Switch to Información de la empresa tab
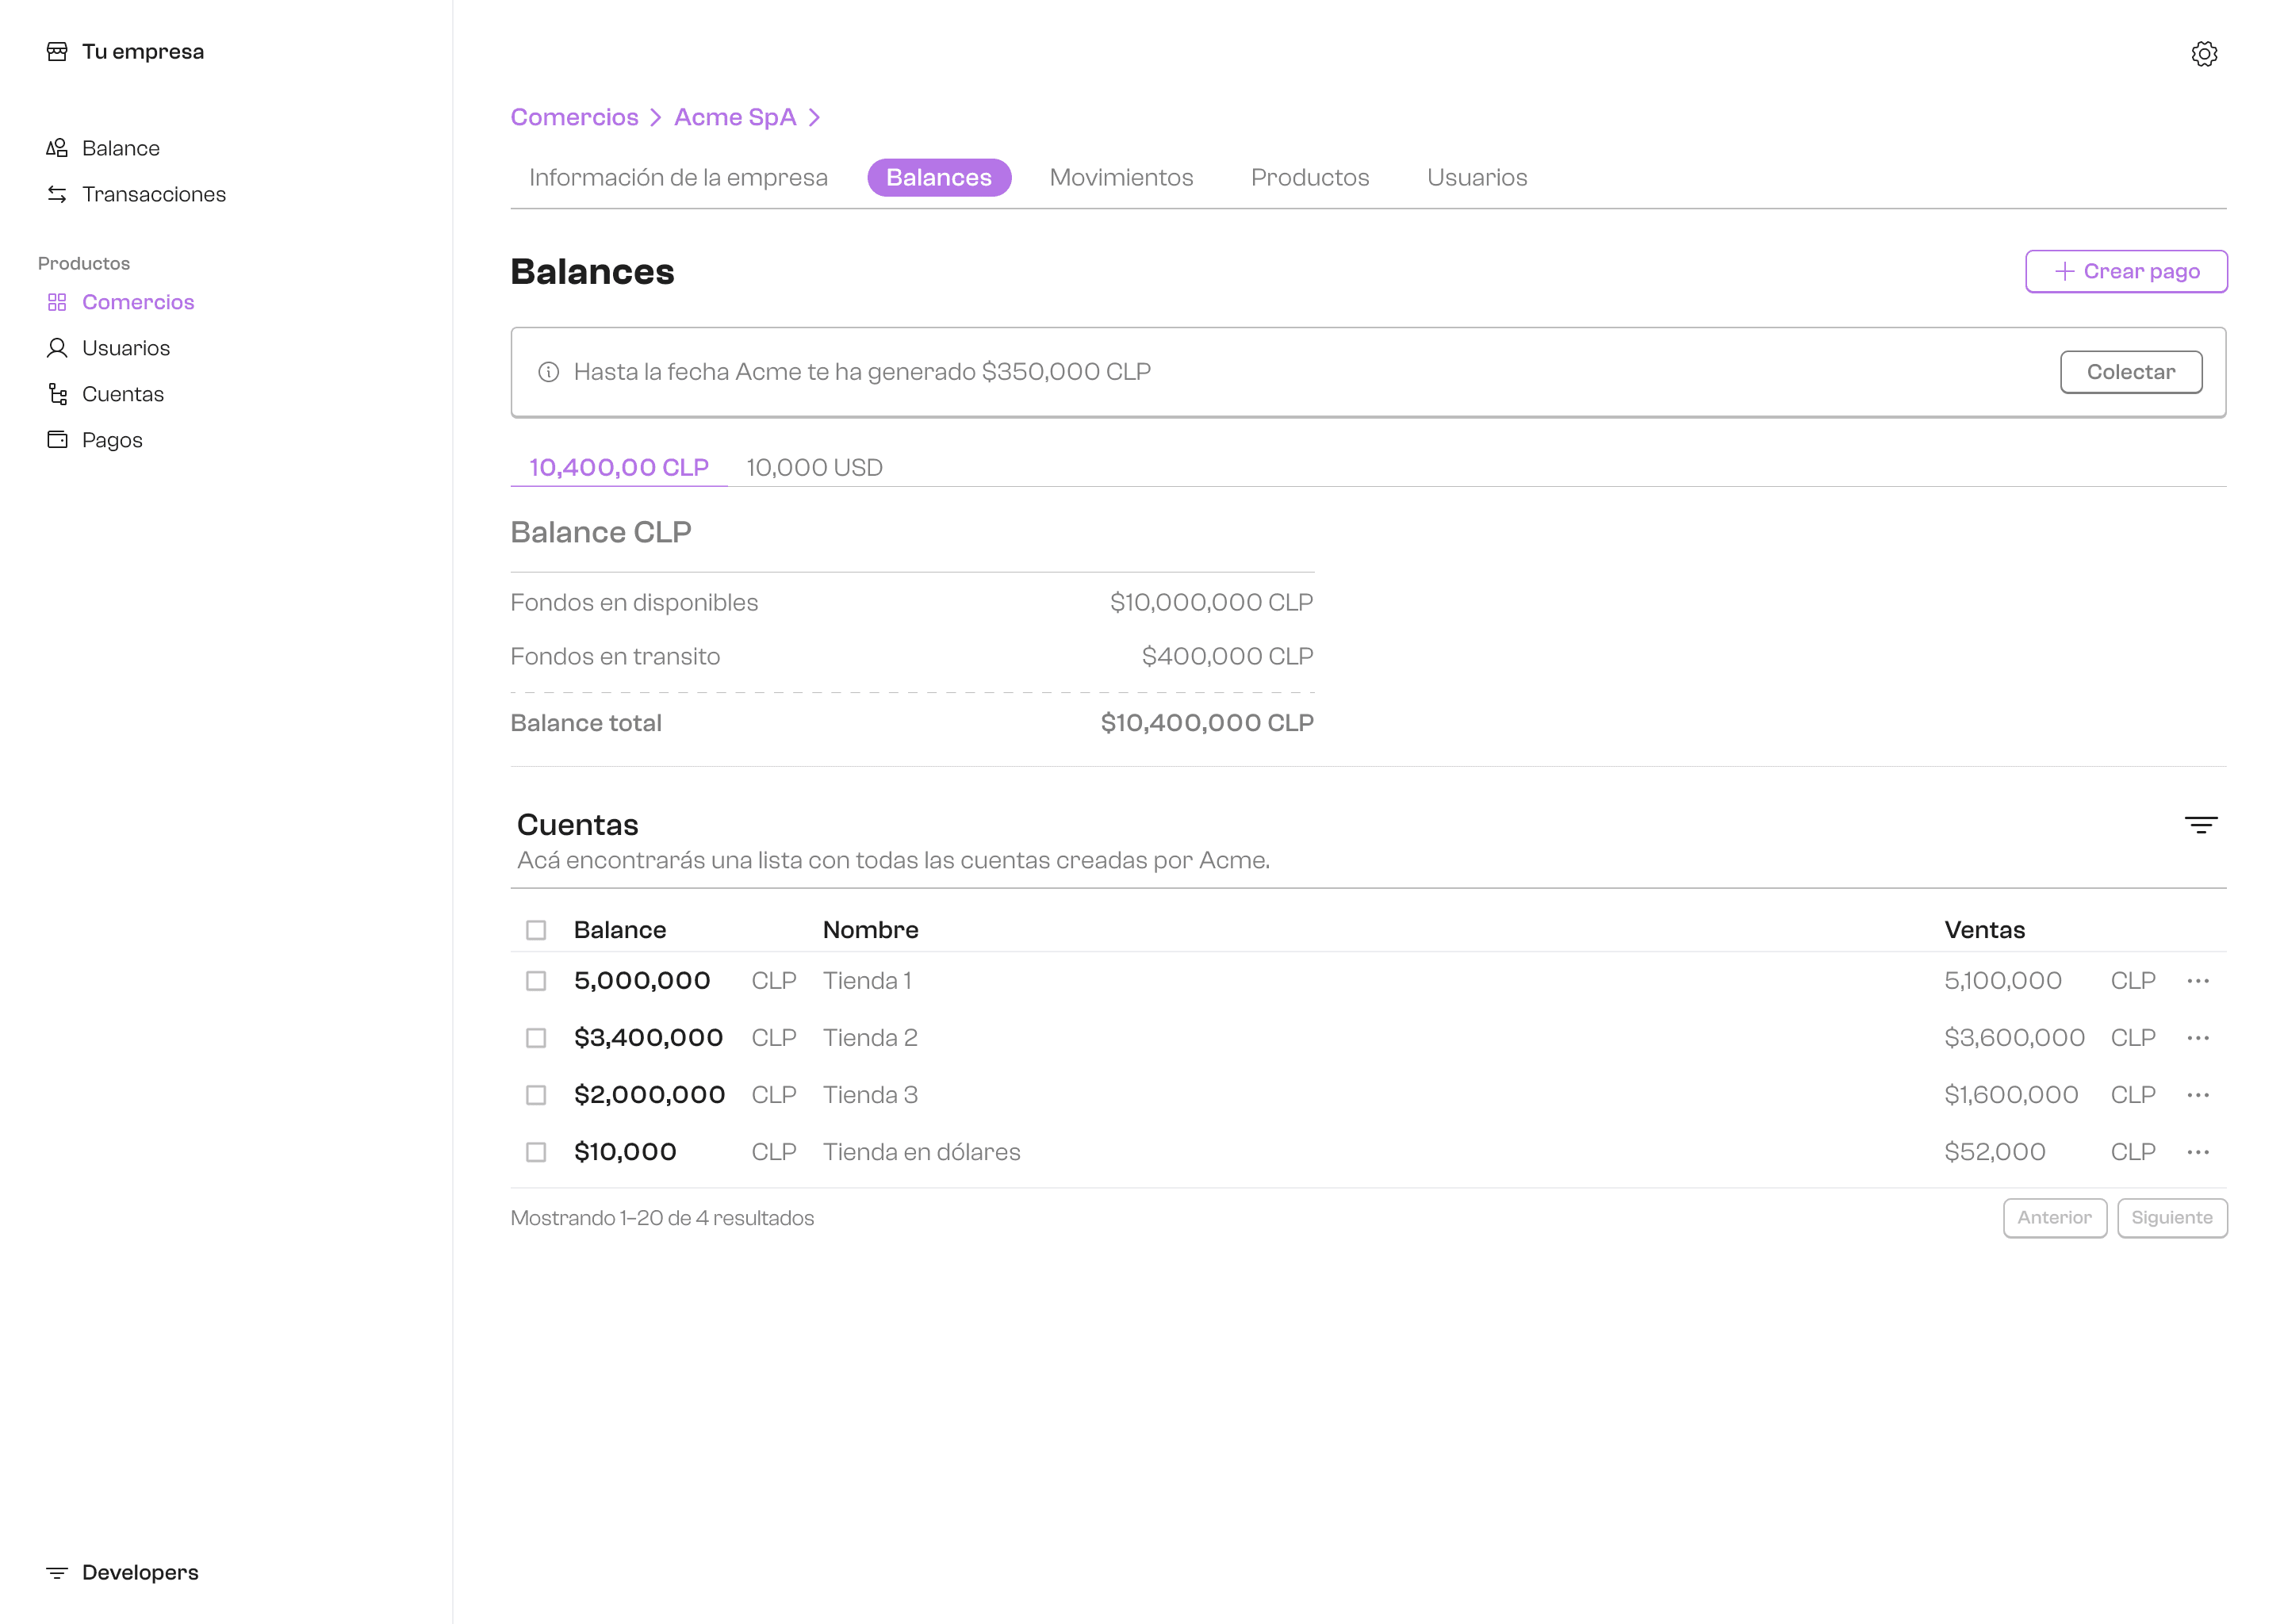The width and height of the screenshot is (2284, 1624). (x=678, y=178)
